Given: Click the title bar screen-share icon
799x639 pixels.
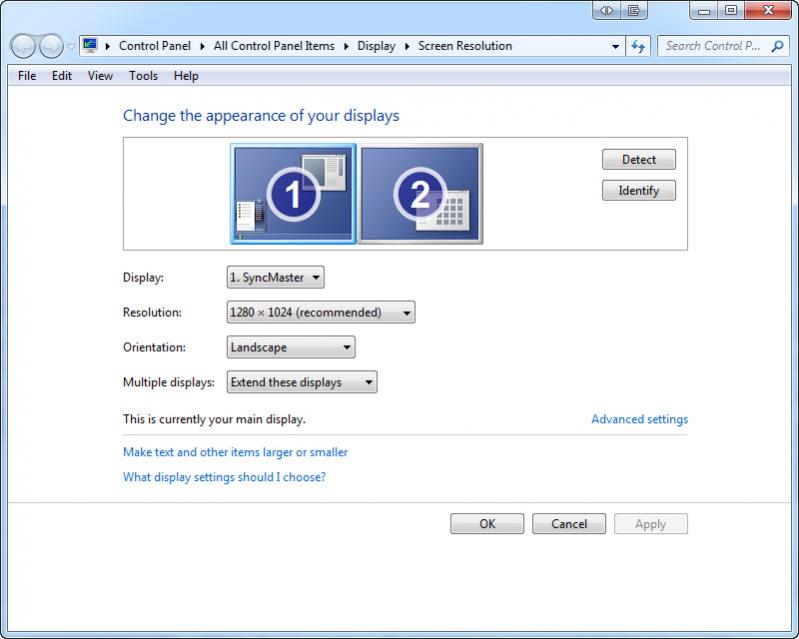Looking at the screenshot, I should (633, 10).
